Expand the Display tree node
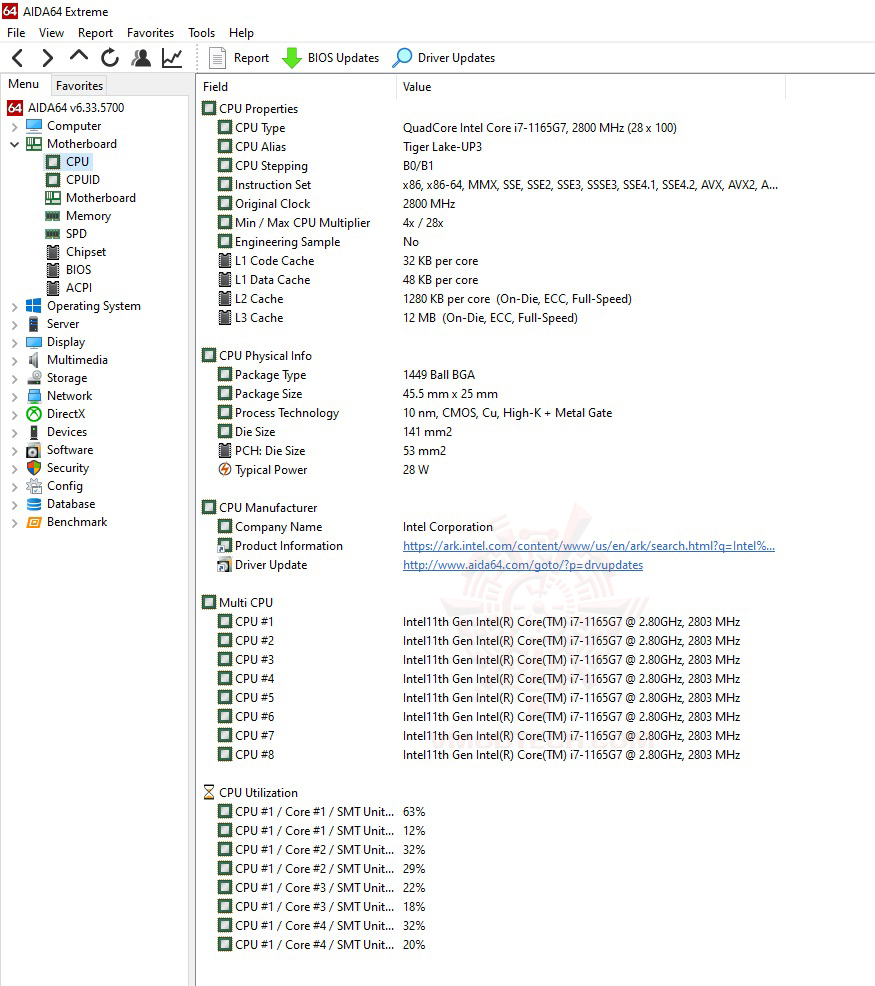 [14, 342]
